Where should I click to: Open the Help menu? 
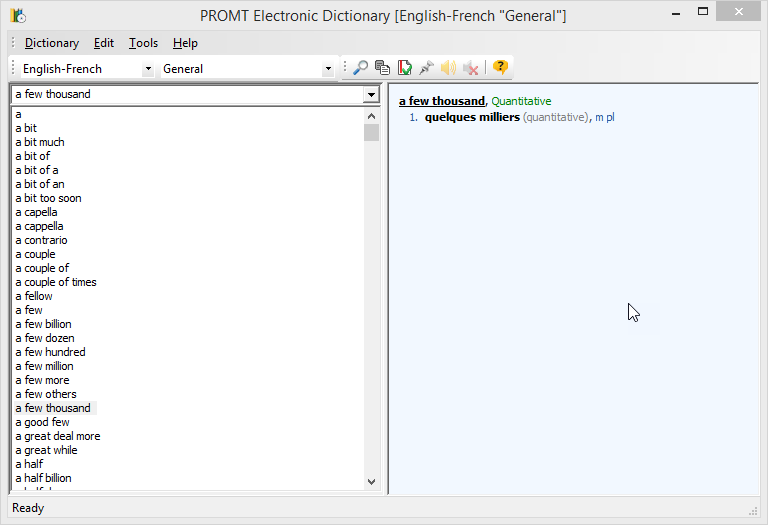point(185,43)
